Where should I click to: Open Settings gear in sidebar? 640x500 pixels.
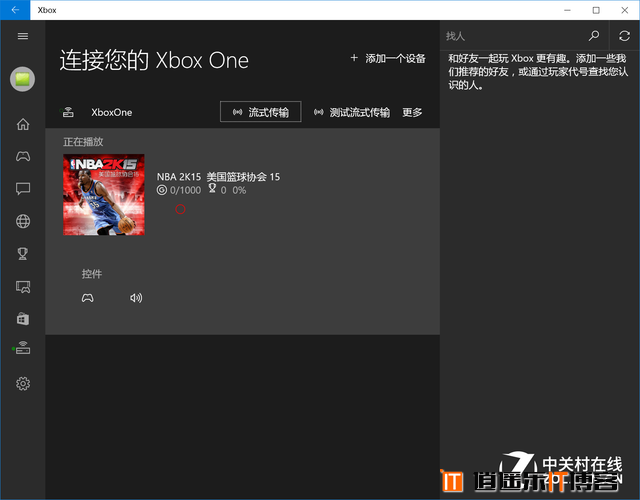tap(23, 384)
